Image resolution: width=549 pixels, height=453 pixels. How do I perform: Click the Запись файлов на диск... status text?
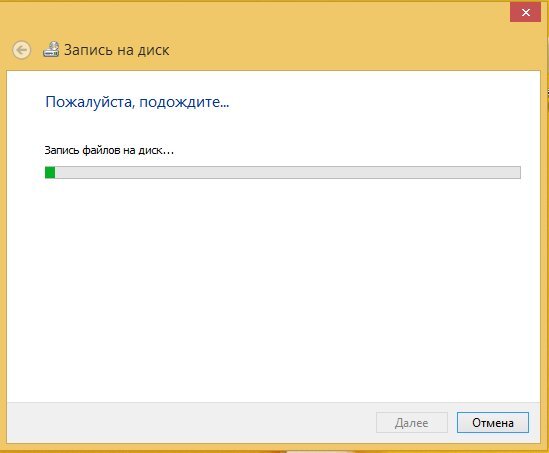click(109, 151)
